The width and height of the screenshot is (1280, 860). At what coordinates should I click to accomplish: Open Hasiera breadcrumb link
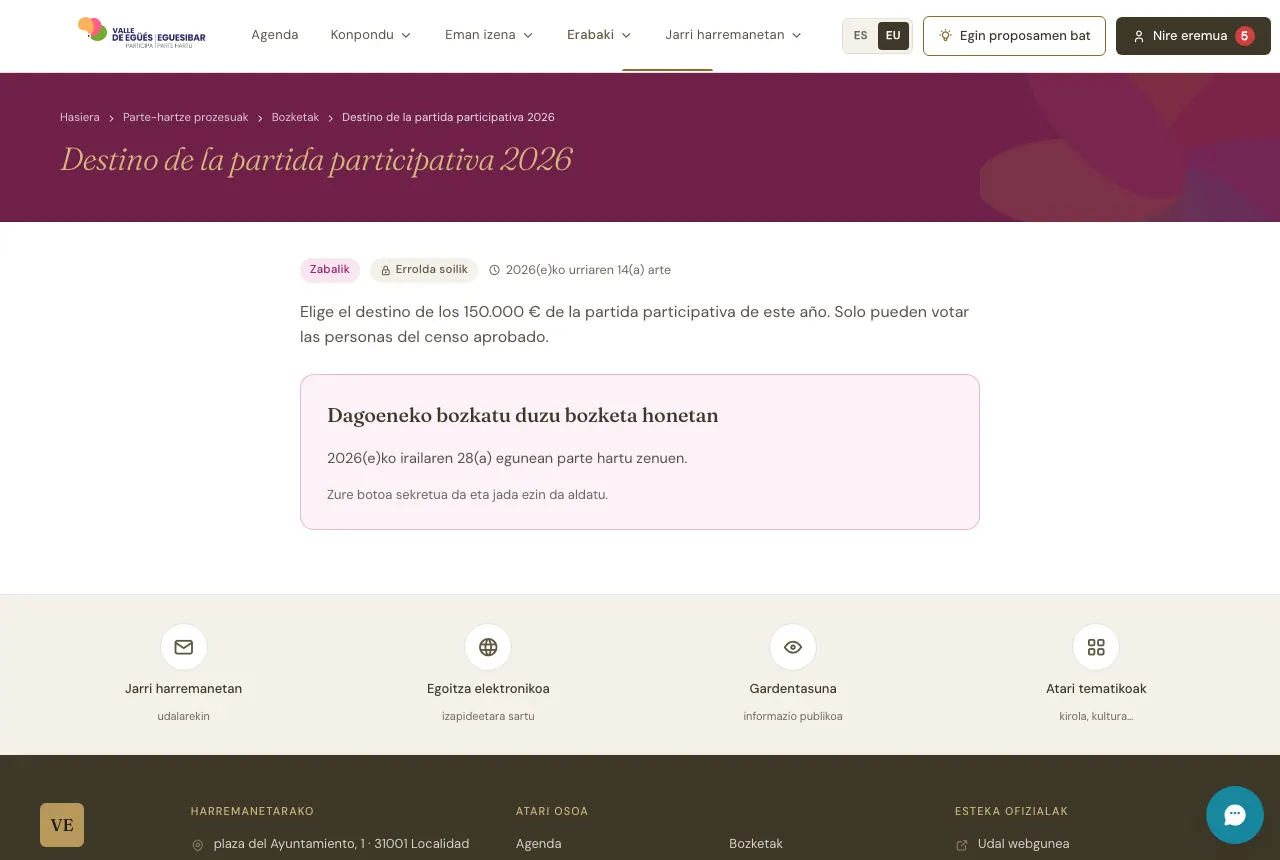pos(80,117)
